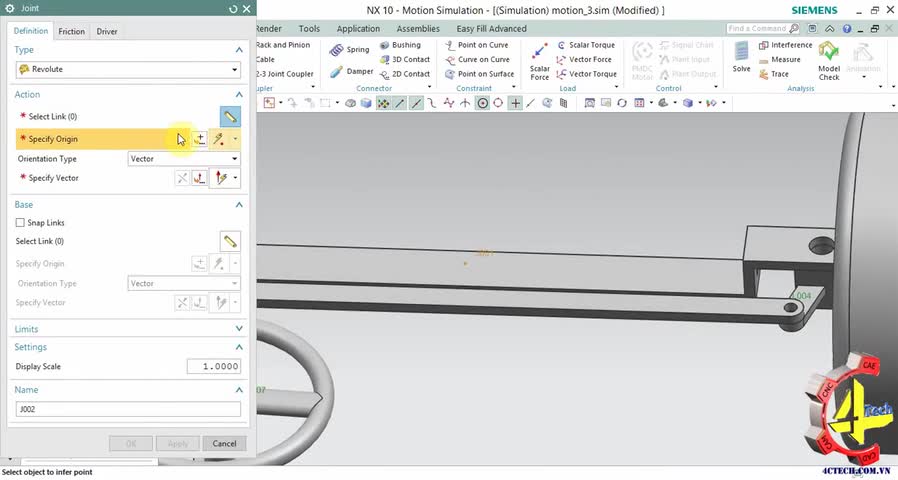Click the Spring connector icon
The image size is (898, 480).
coord(336,50)
